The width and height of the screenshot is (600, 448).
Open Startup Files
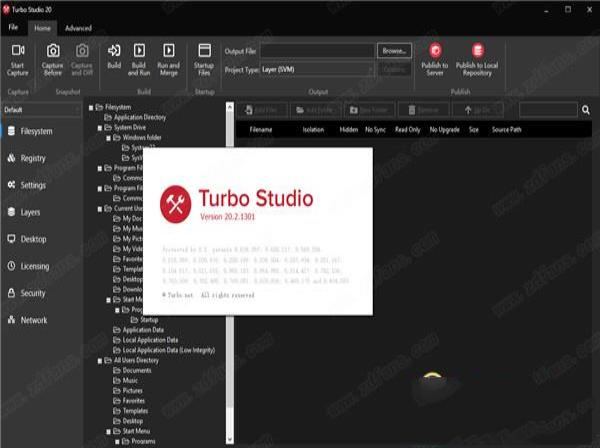[x=204, y=60]
